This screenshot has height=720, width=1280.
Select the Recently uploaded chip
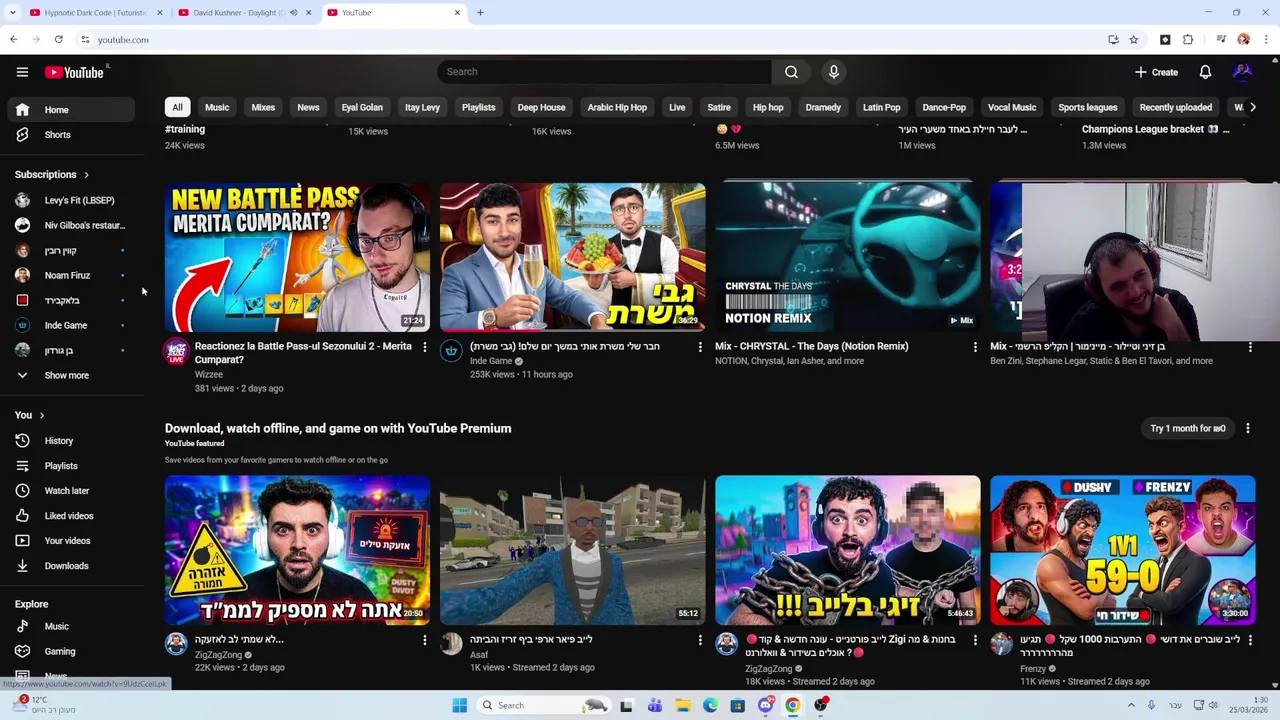1175,108
